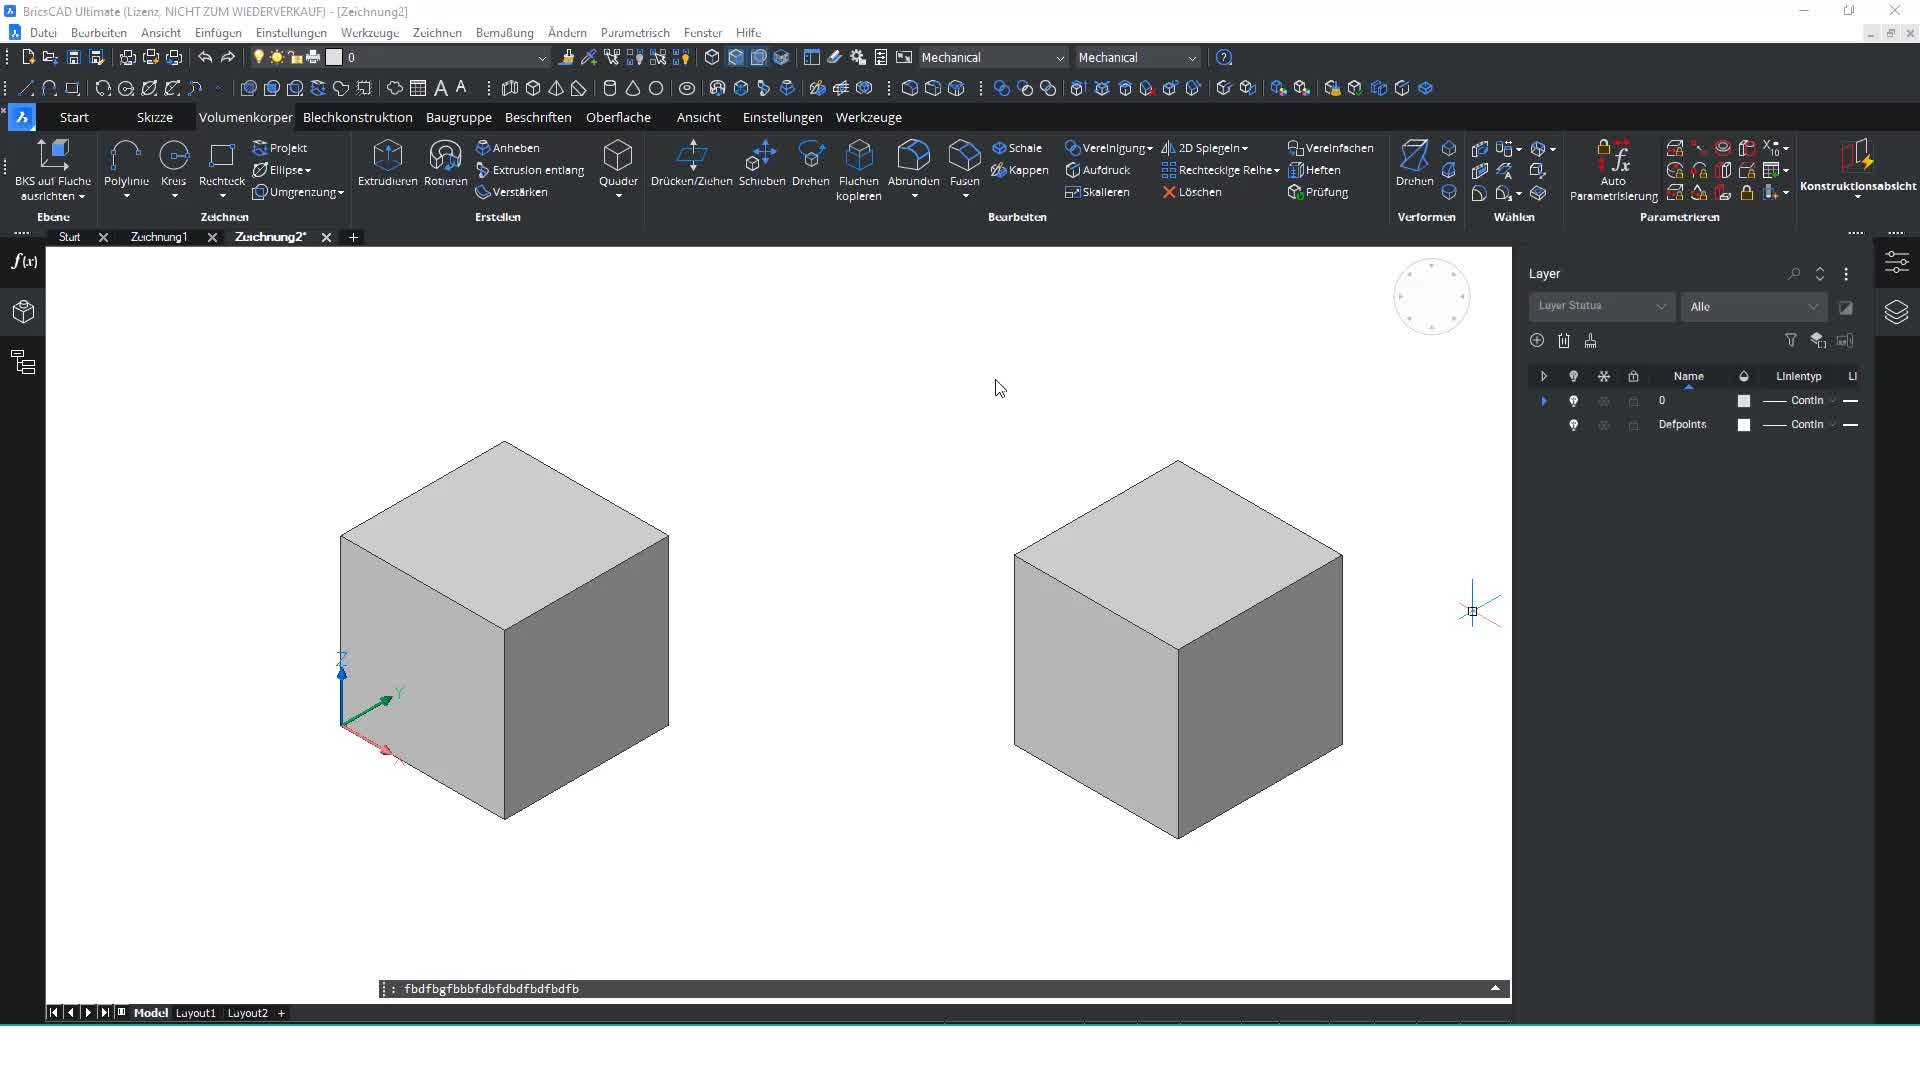Select the Fasen chamfer tool
Image resolution: width=1920 pixels, height=1080 pixels.
pyautogui.click(x=964, y=163)
